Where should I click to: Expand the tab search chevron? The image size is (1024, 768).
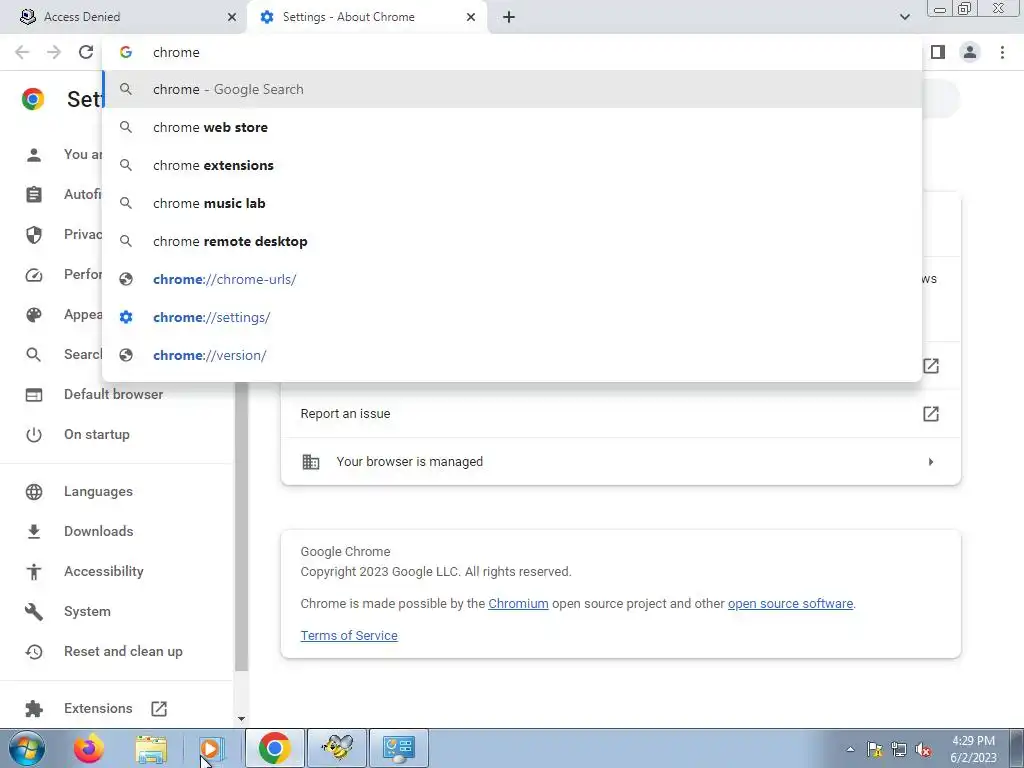tap(904, 17)
